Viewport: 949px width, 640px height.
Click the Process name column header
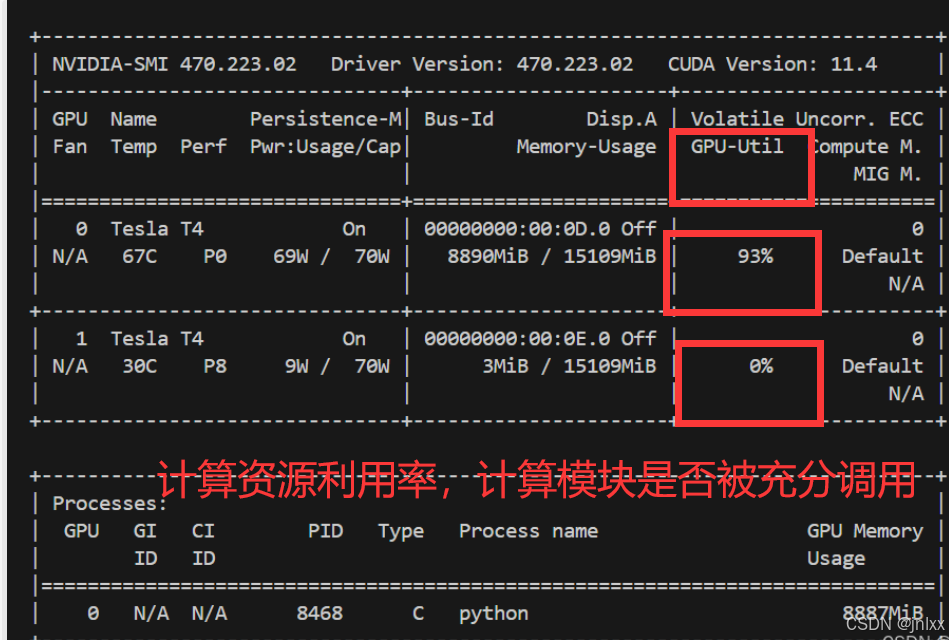(x=528, y=531)
